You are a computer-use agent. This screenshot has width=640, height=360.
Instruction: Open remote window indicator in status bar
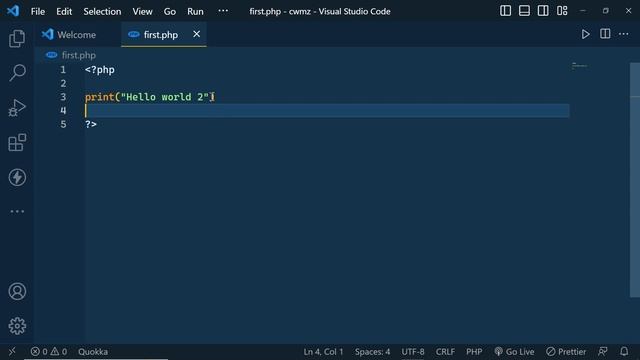12,351
